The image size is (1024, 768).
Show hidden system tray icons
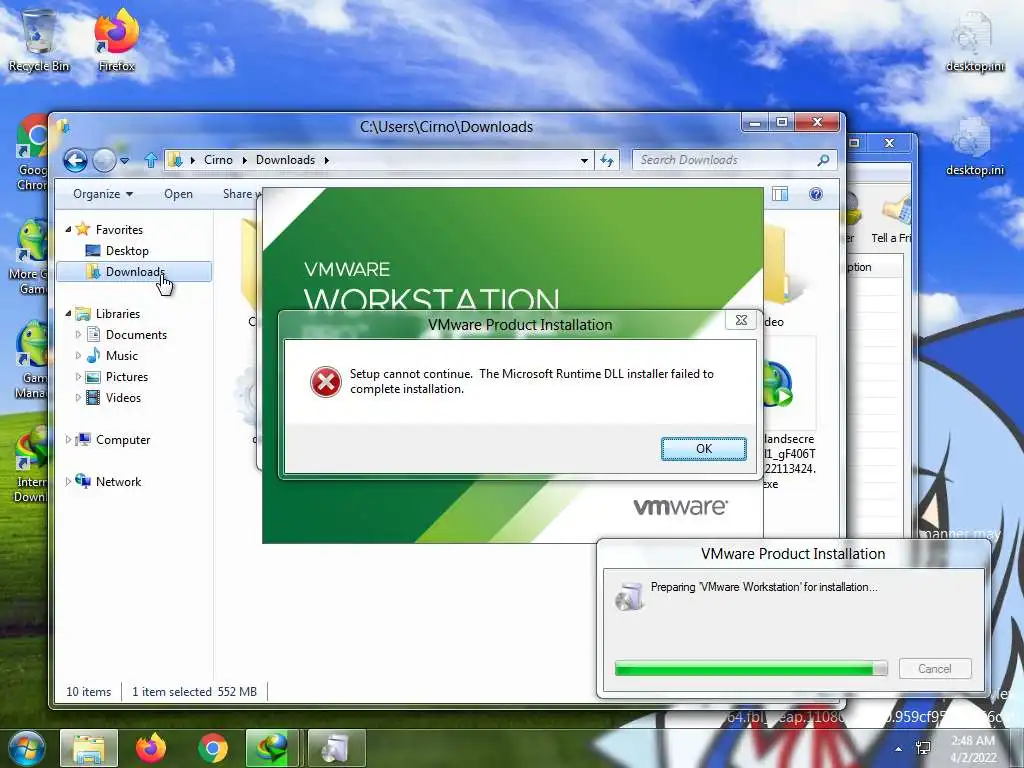(x=899, y=749)
